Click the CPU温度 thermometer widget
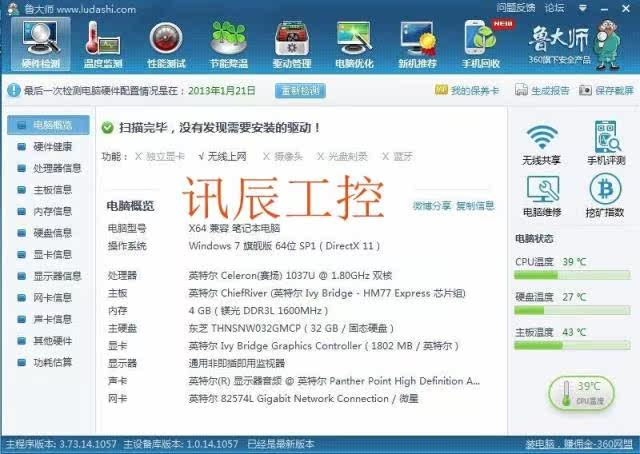This screenshot has height=454, width=640. [582, 393]
